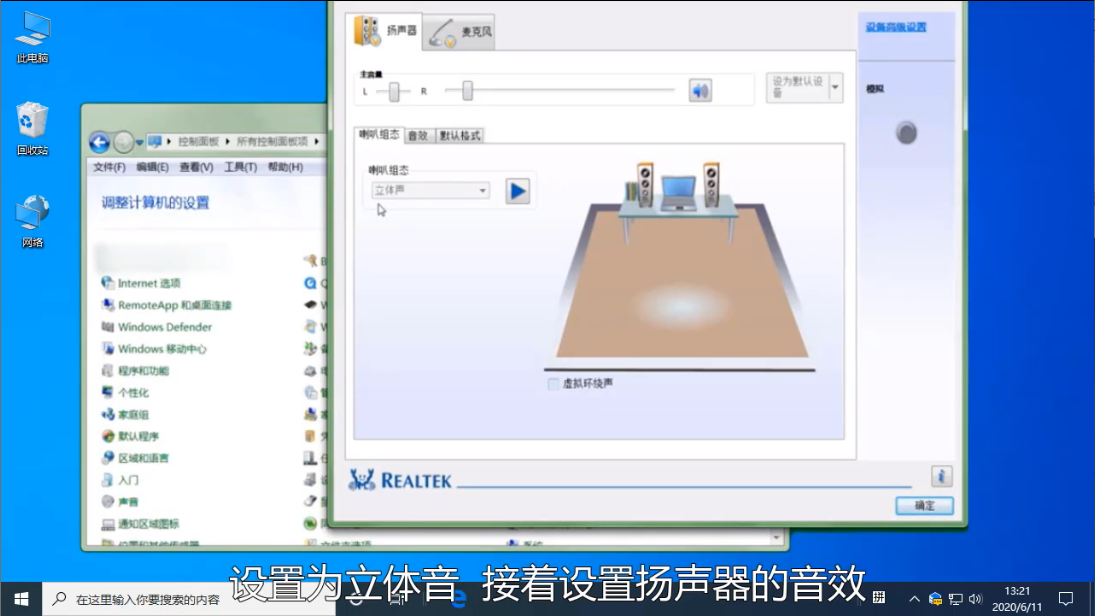
Task: Switch to the 麦克风 device tab
Action: [x=461, y=32]
